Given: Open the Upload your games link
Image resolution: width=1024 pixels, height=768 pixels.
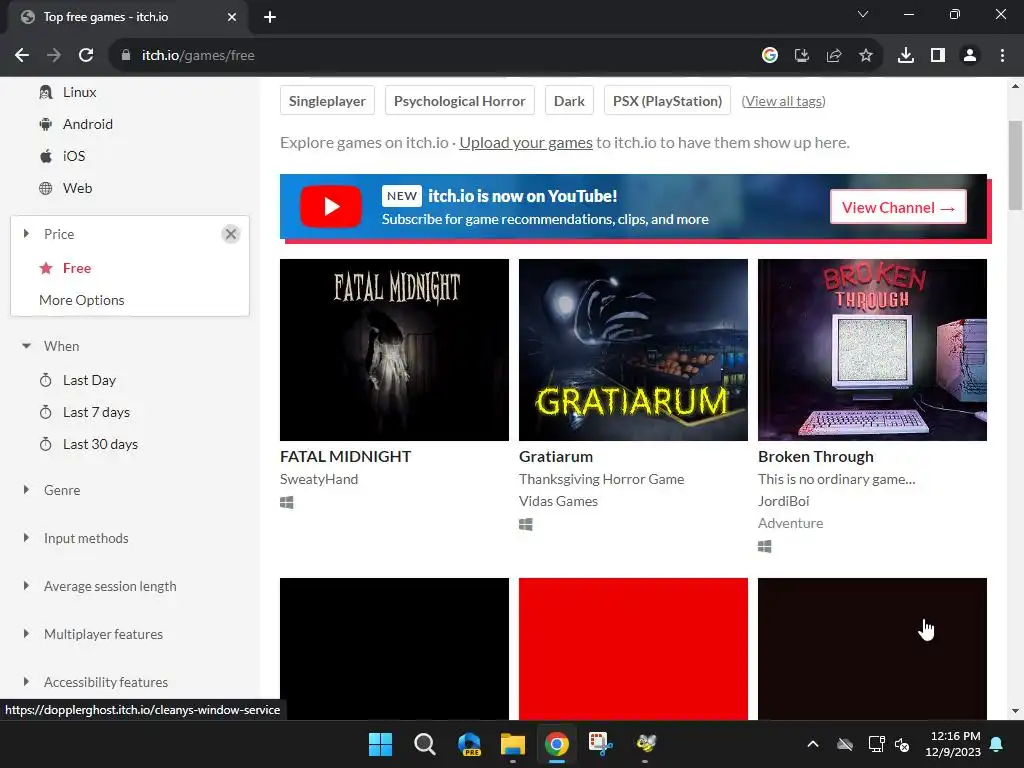Looking at the screenshot, I should click(x=526, y=142).
